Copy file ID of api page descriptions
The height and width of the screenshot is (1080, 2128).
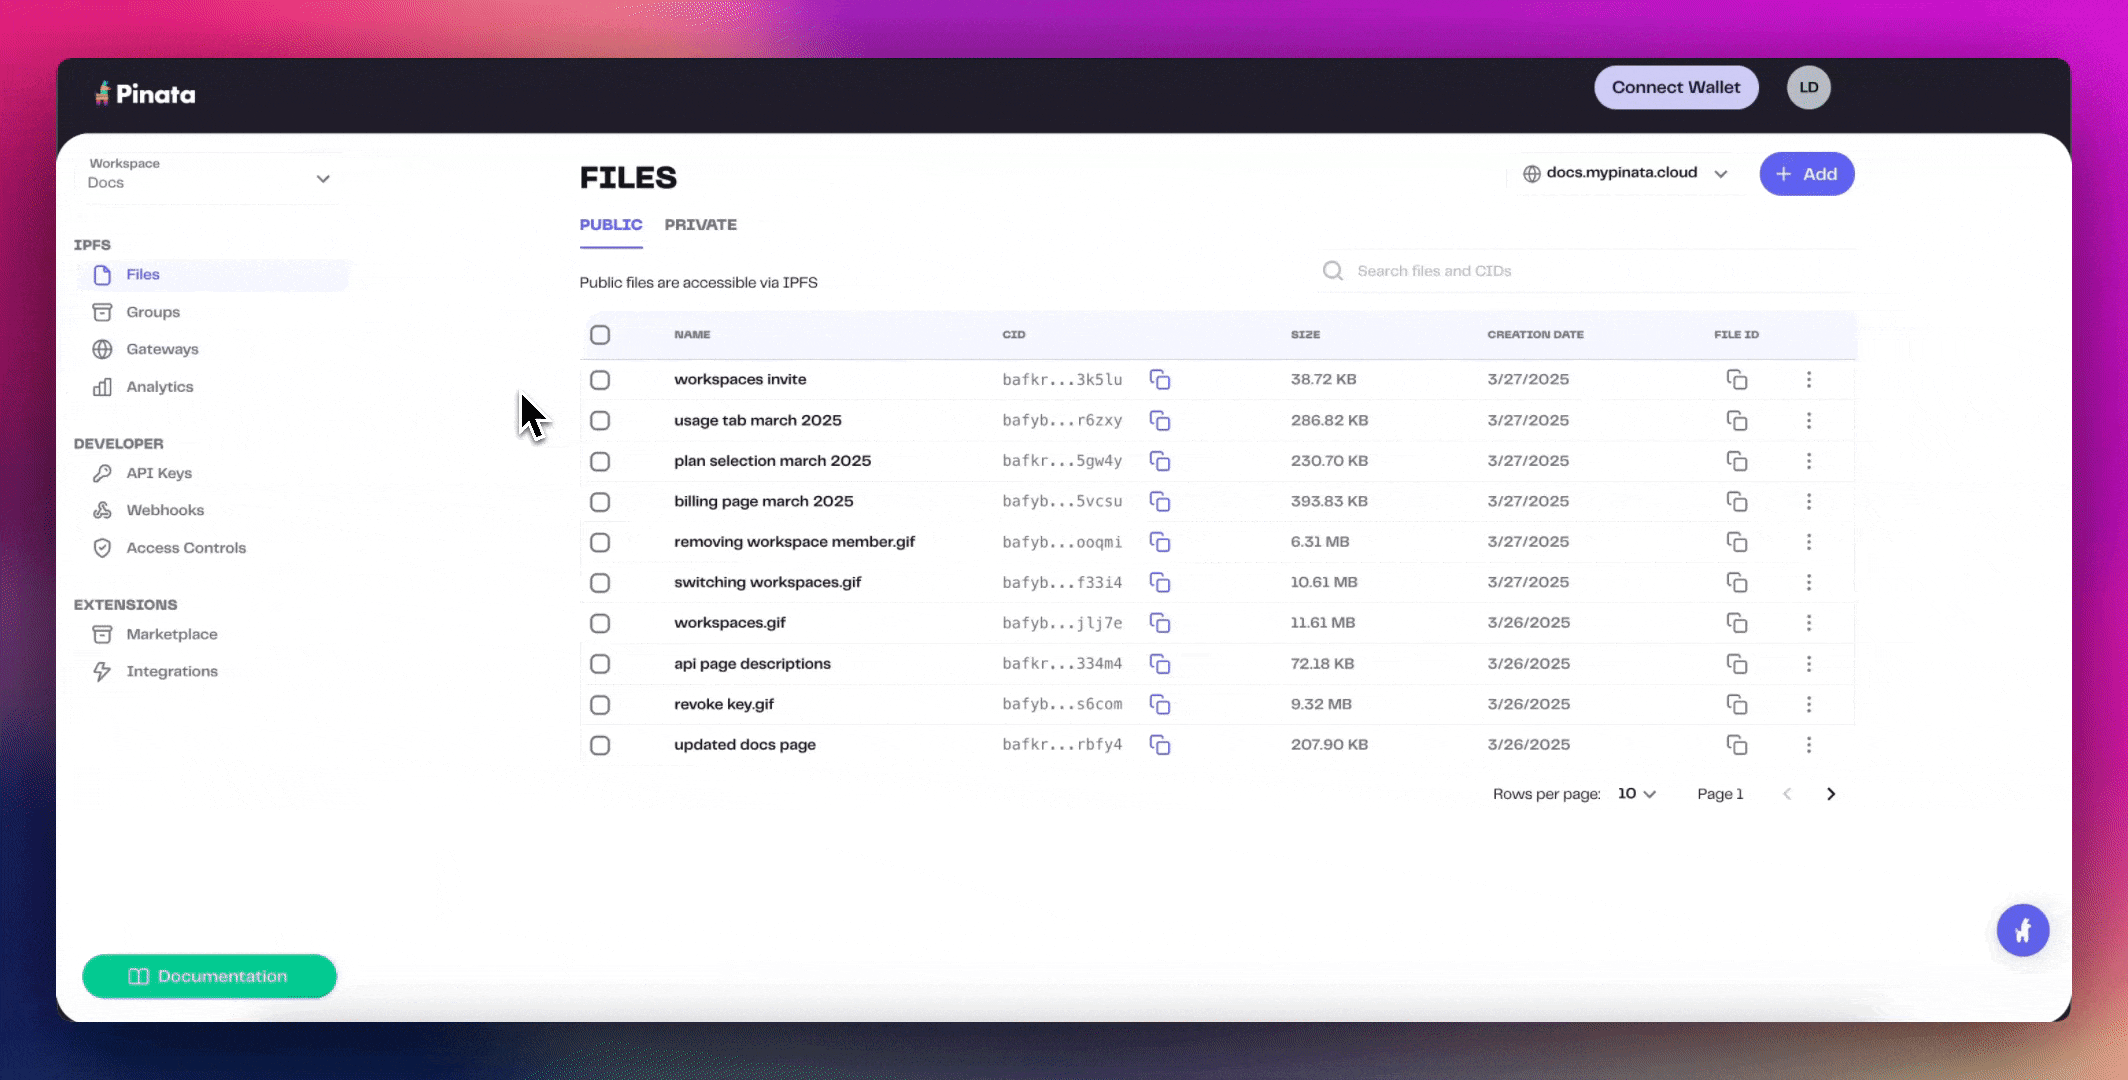tap(1737, 664)
